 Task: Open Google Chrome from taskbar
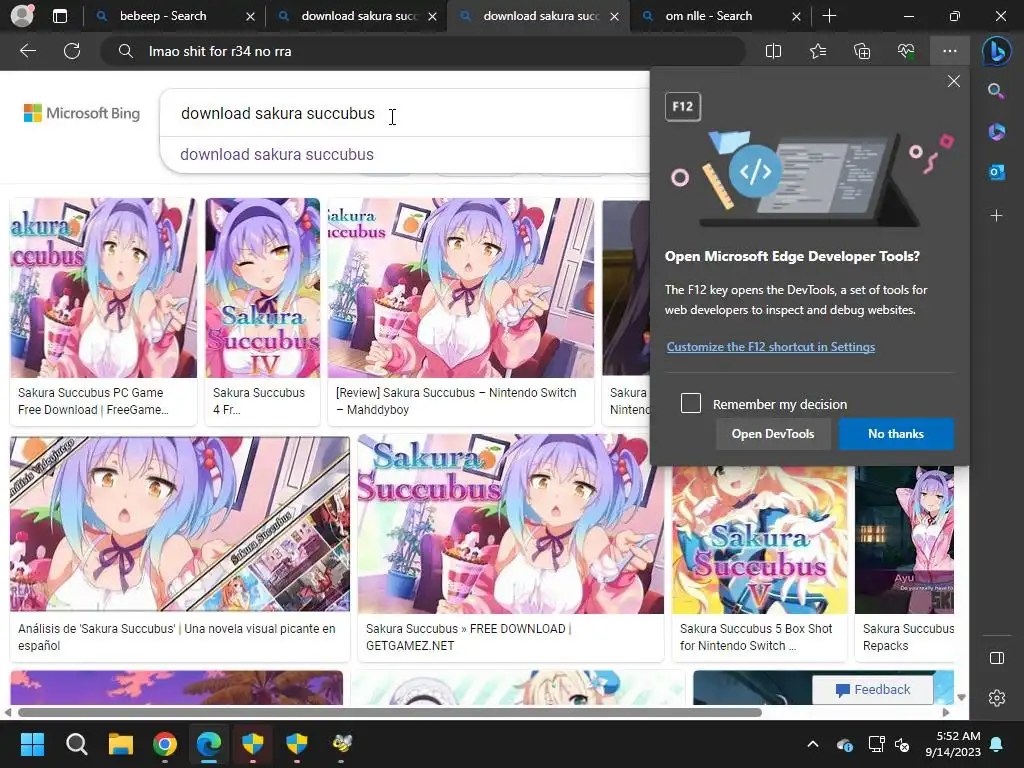tap(165, 744)
